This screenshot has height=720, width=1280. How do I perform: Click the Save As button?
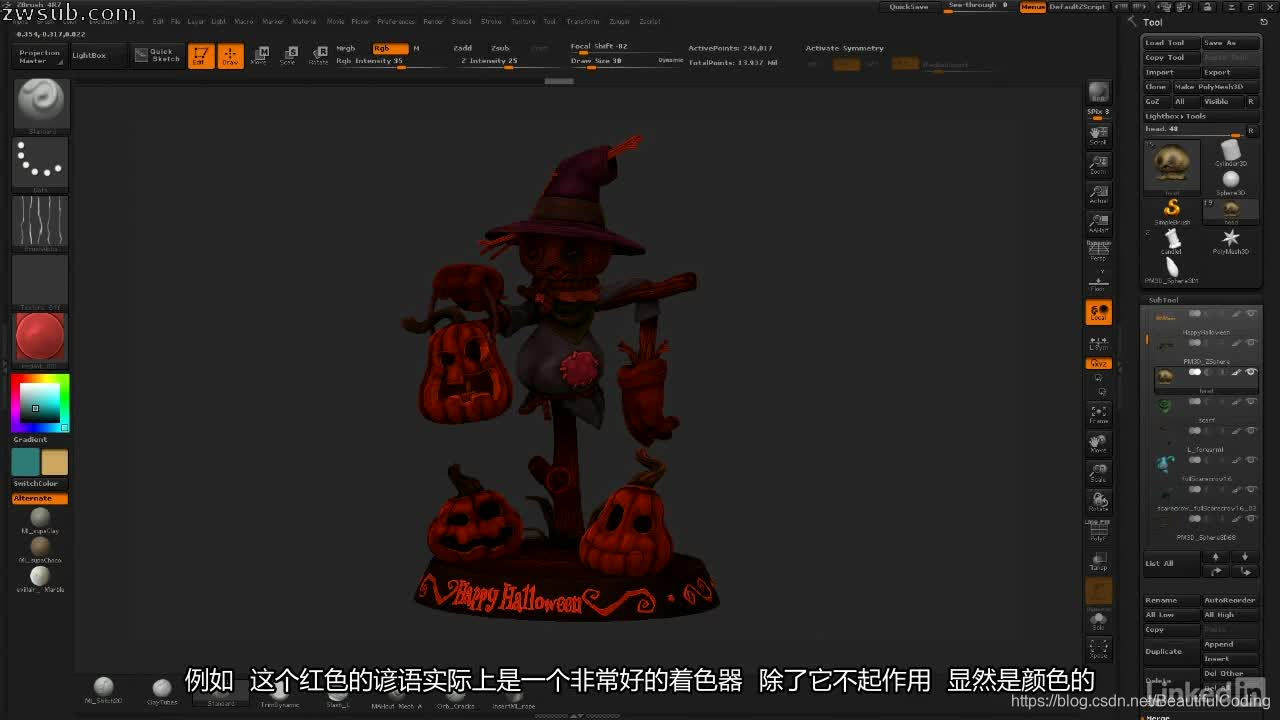[1229, 43]
